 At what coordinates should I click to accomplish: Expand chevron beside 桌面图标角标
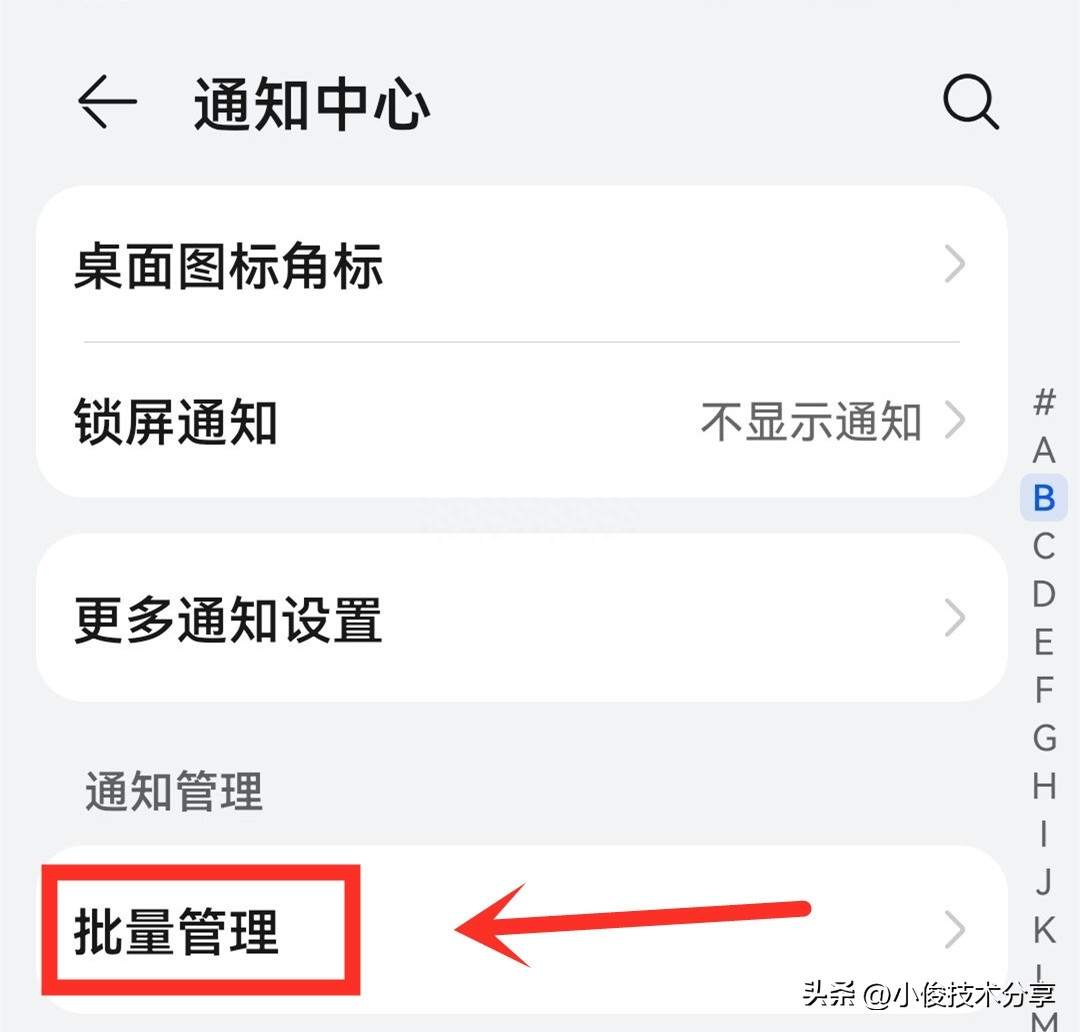point(955,265)
